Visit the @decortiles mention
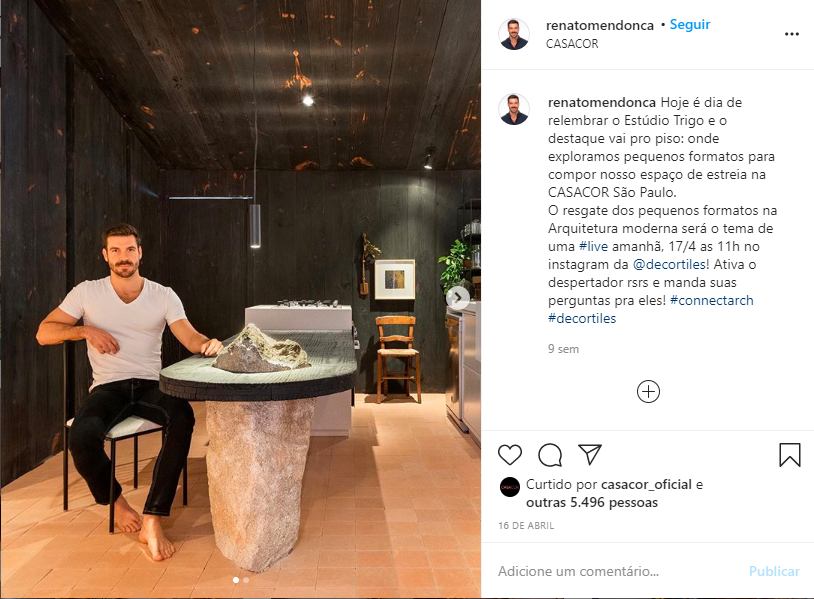 pyautogui.click(x=669, y=265)
